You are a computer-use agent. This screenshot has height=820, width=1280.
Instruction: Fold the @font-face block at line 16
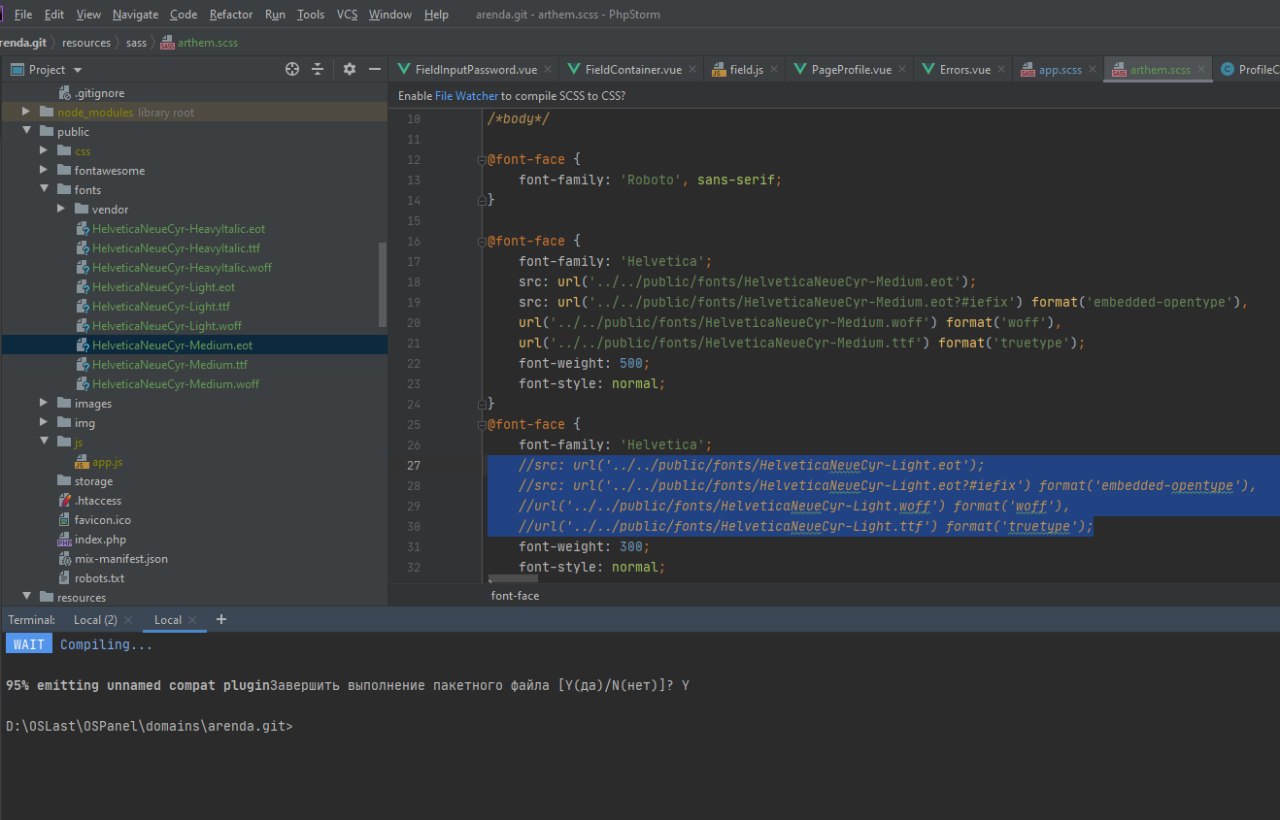coord(481,241)
